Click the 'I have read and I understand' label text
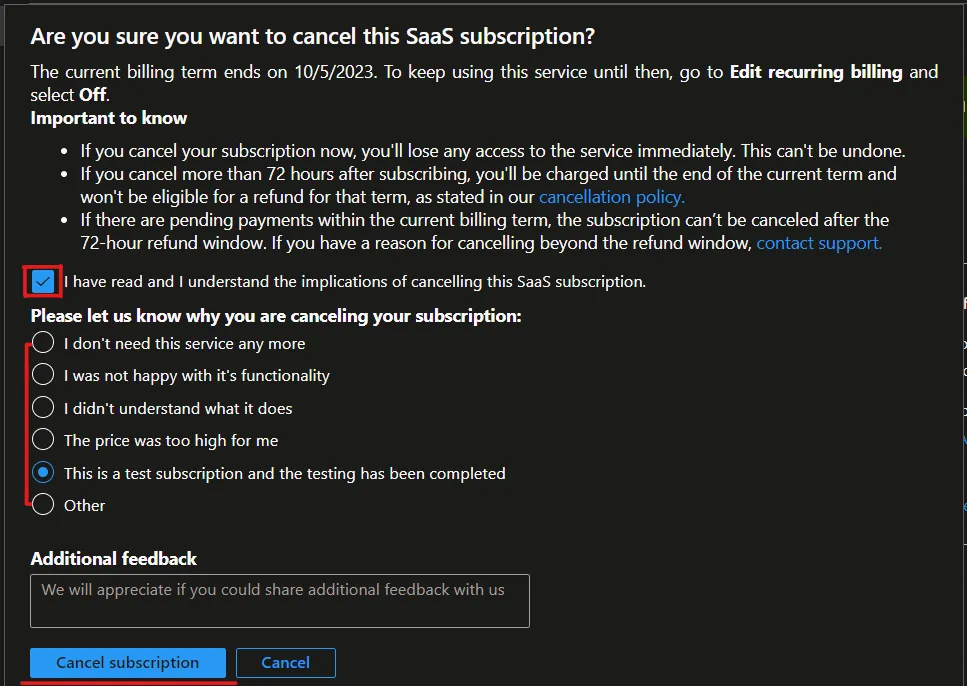 pos(355,282)
